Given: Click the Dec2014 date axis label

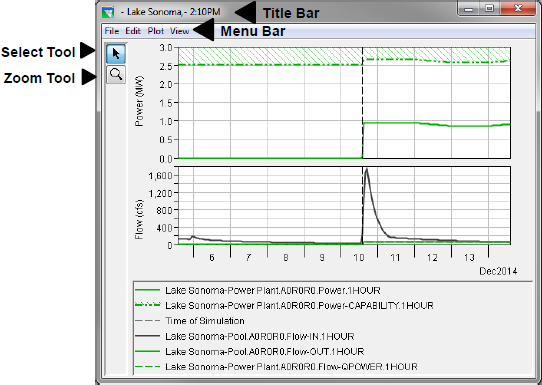Looking at the screenshot, I should [498, 271].
